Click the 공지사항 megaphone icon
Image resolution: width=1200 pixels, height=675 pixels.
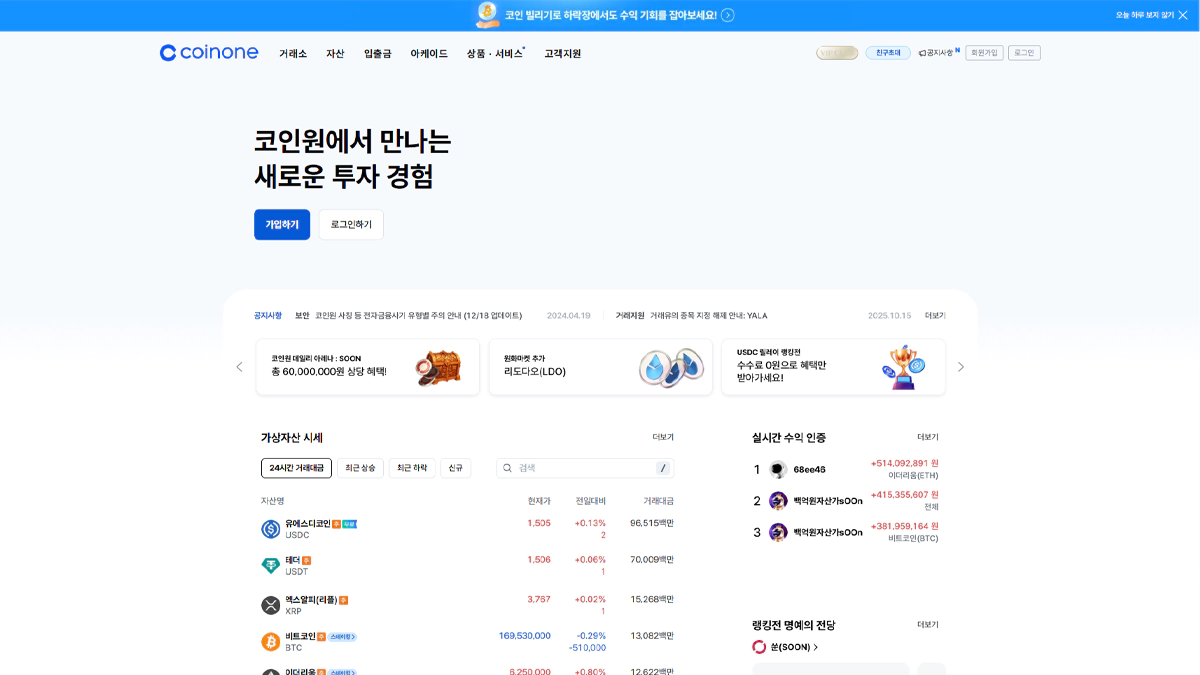[x=923, y=53]
